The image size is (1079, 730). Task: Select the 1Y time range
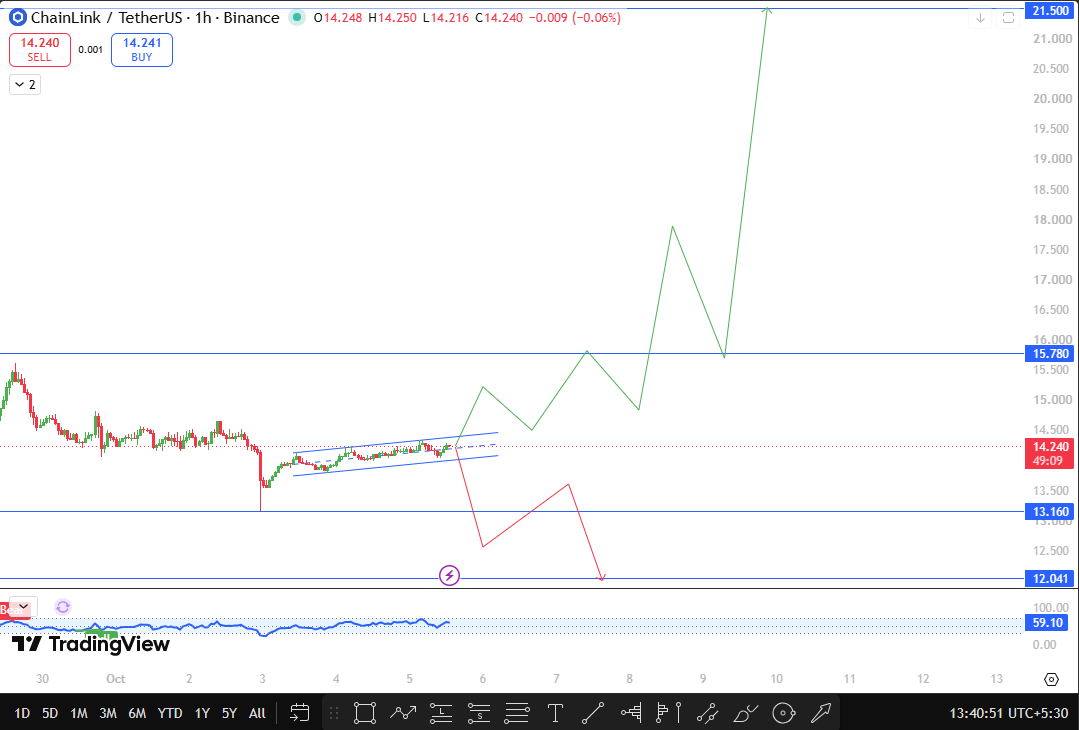tap(202, 713)
